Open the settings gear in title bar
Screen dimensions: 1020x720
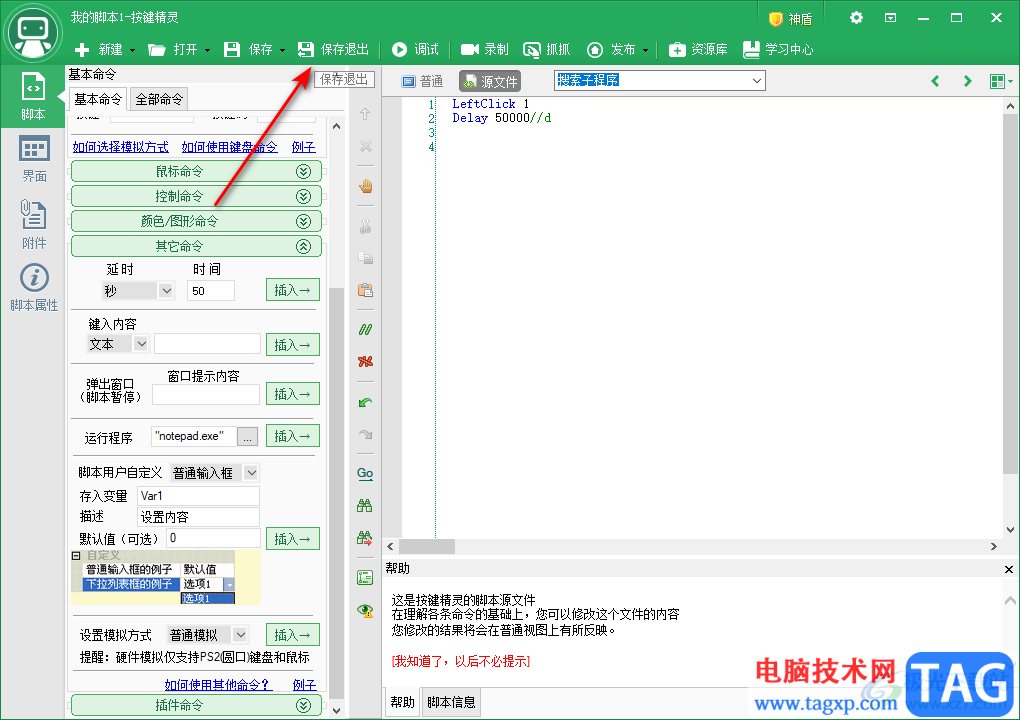pos(856,18)
